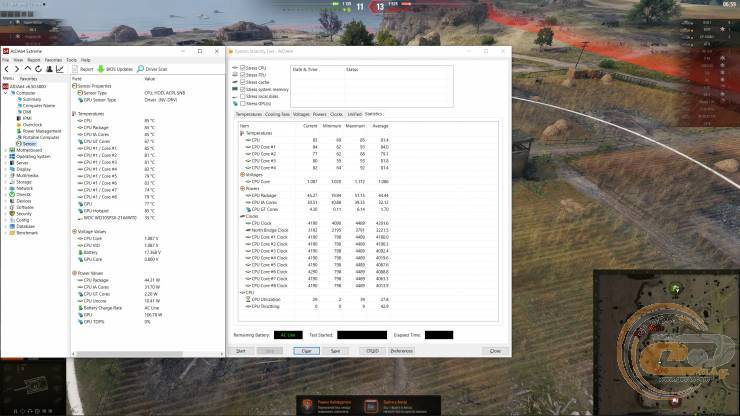Switch to the Voltages tab

pyautogui.click(x=301, y=114)
